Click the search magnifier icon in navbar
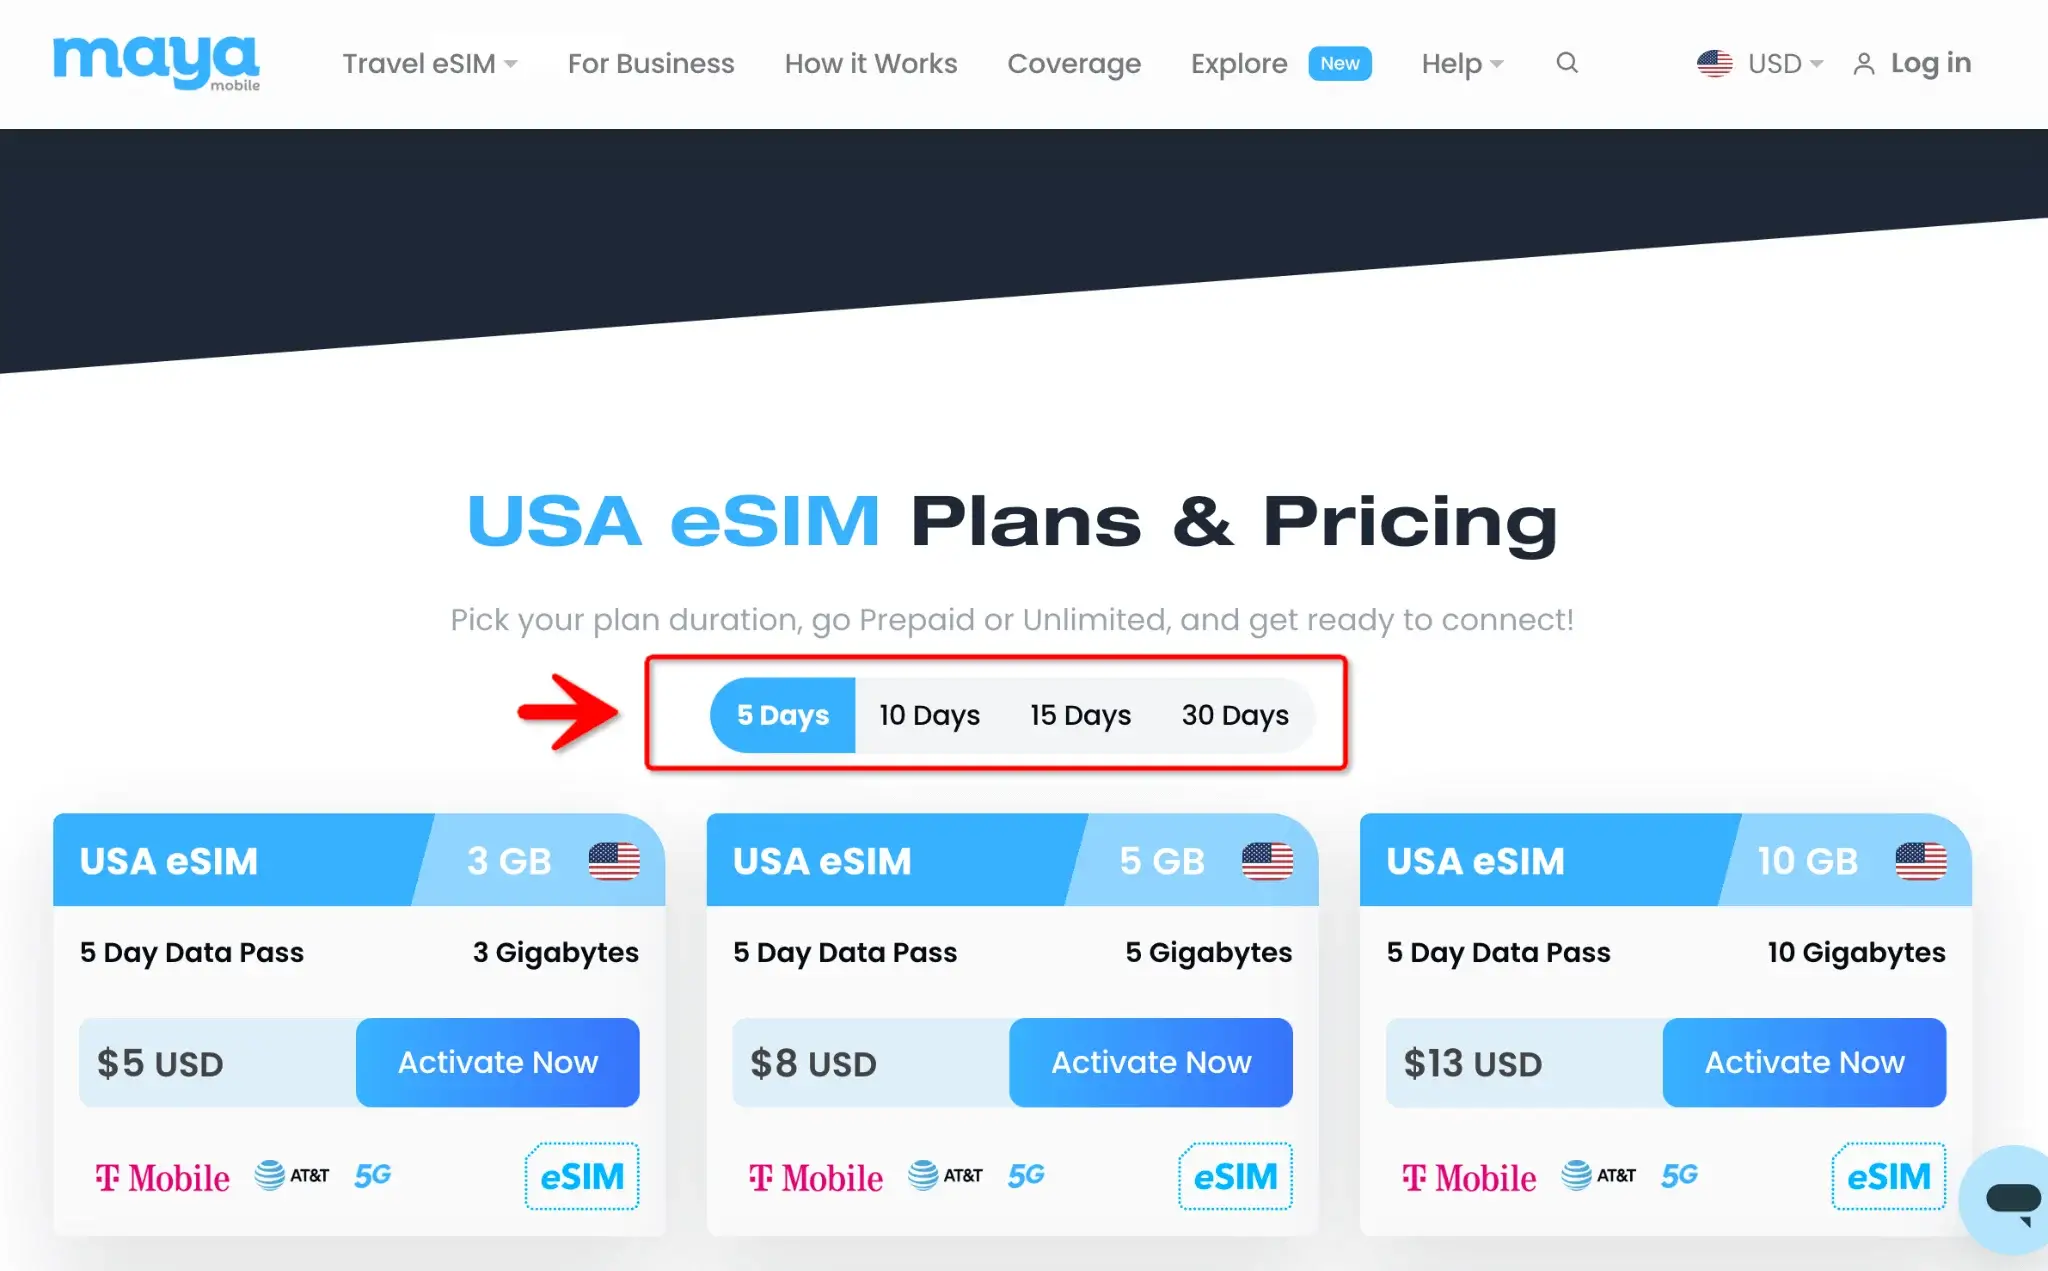The height and width of the screenshot is (1271, 2048). (1565, 63)
